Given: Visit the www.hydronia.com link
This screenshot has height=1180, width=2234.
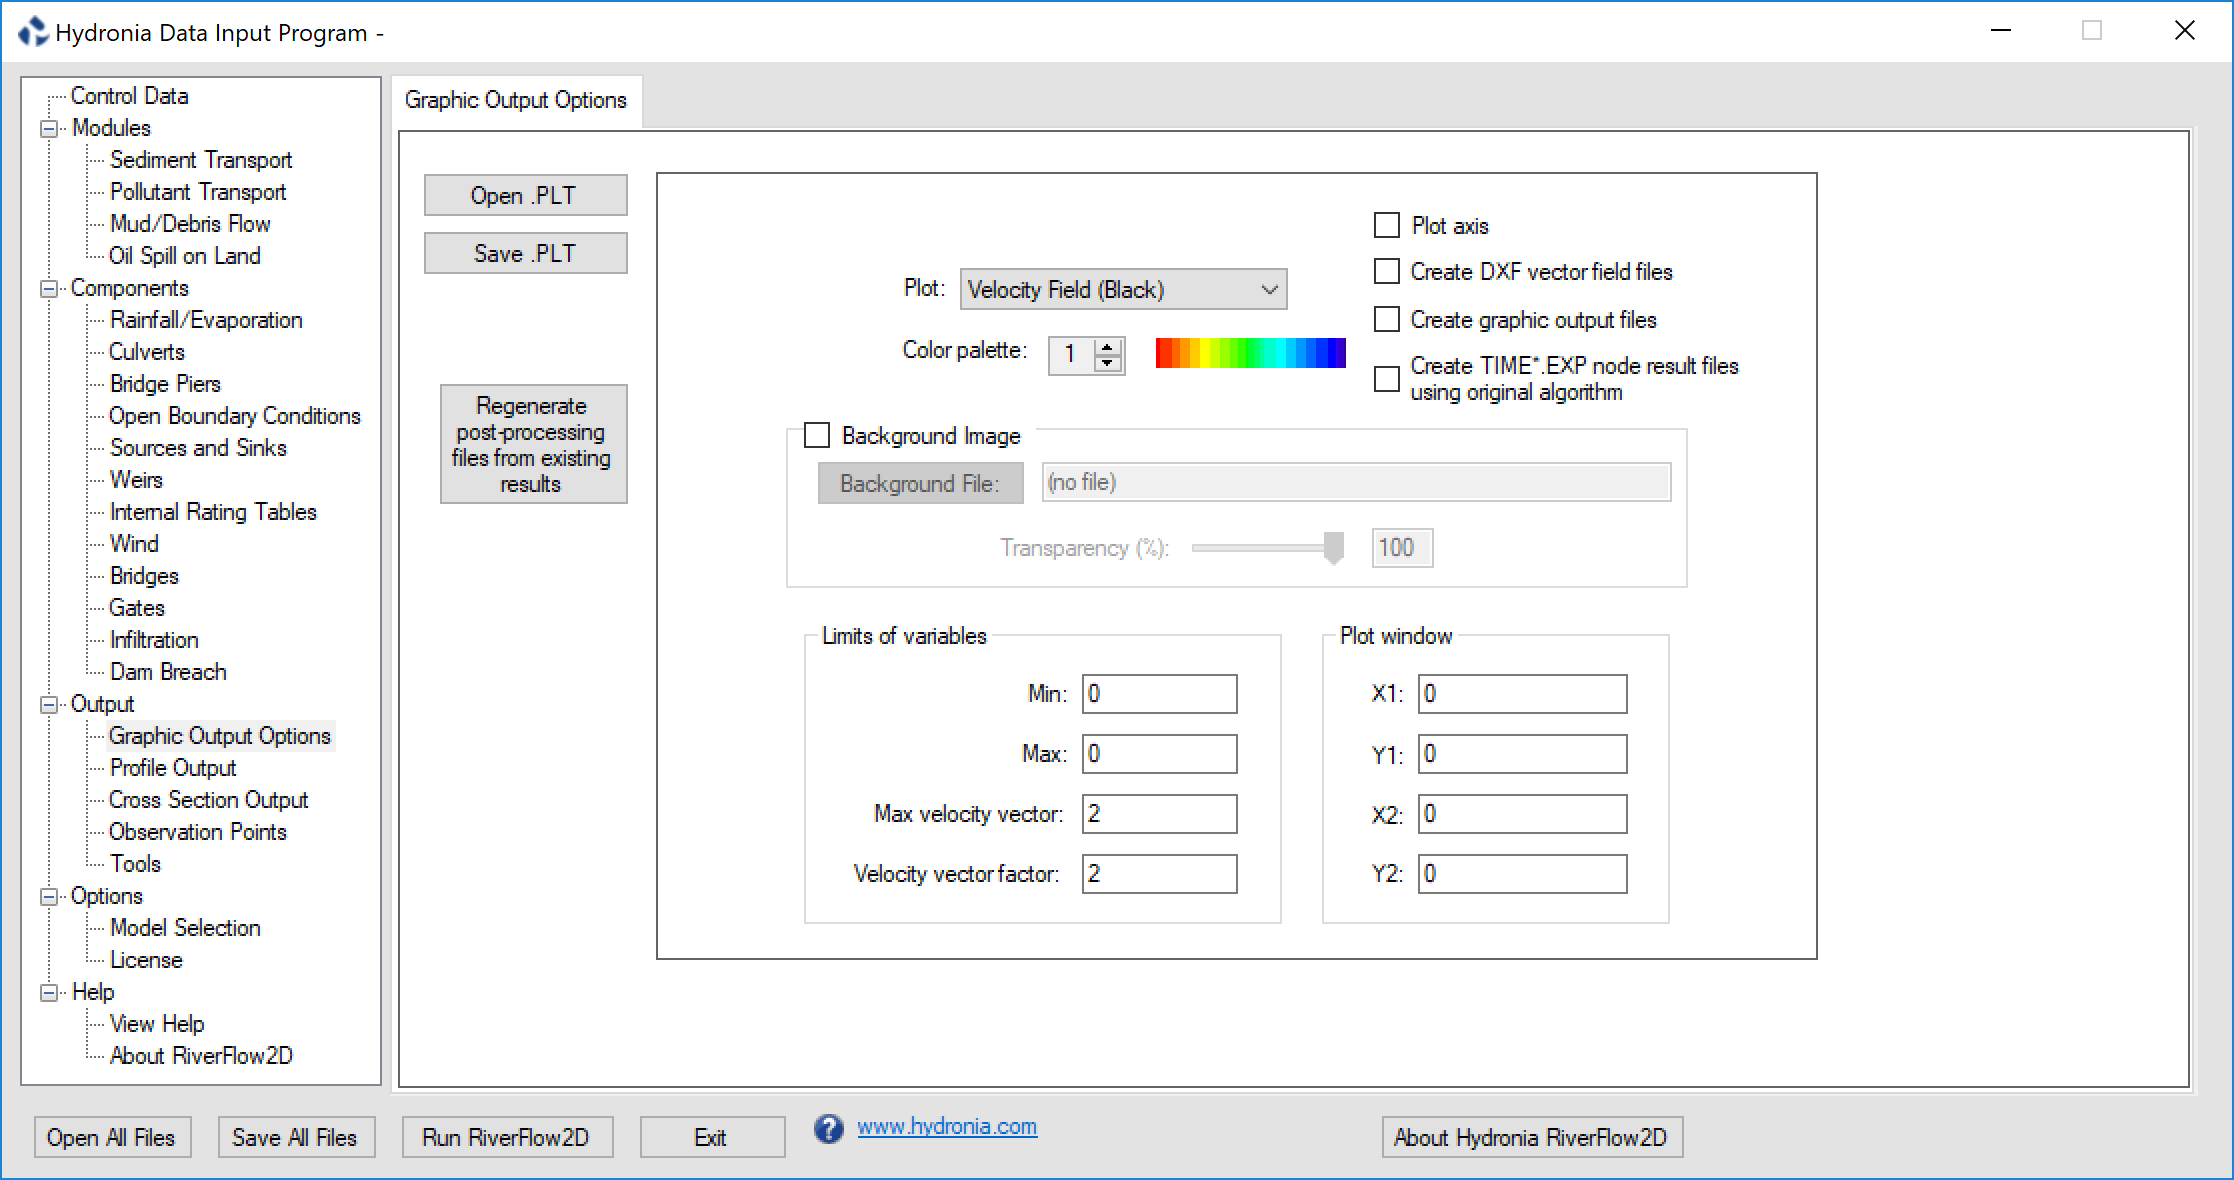Looking at the screenshot, I should (947, 1127).
